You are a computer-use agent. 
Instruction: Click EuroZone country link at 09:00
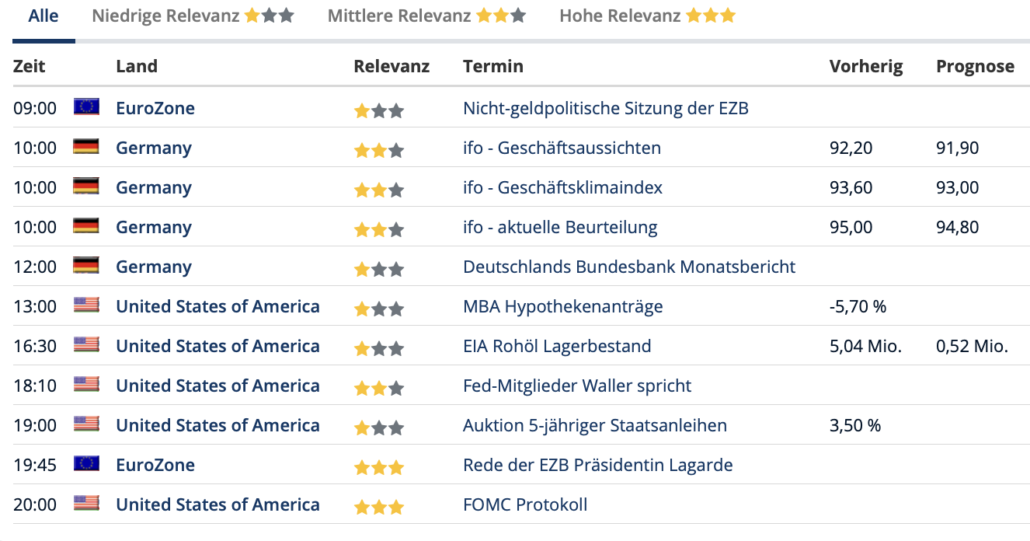click(155, 108)
